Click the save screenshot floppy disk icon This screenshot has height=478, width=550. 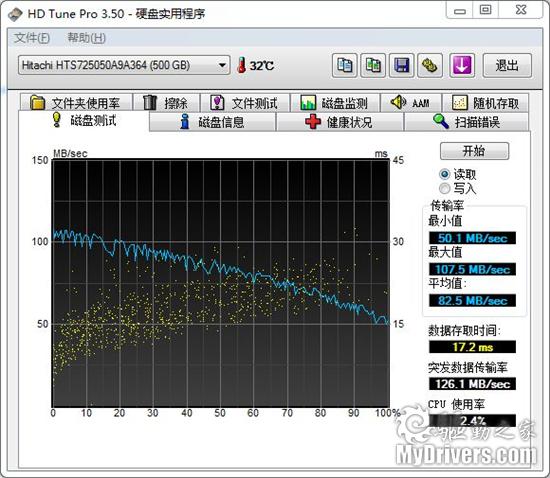[402, 65]
